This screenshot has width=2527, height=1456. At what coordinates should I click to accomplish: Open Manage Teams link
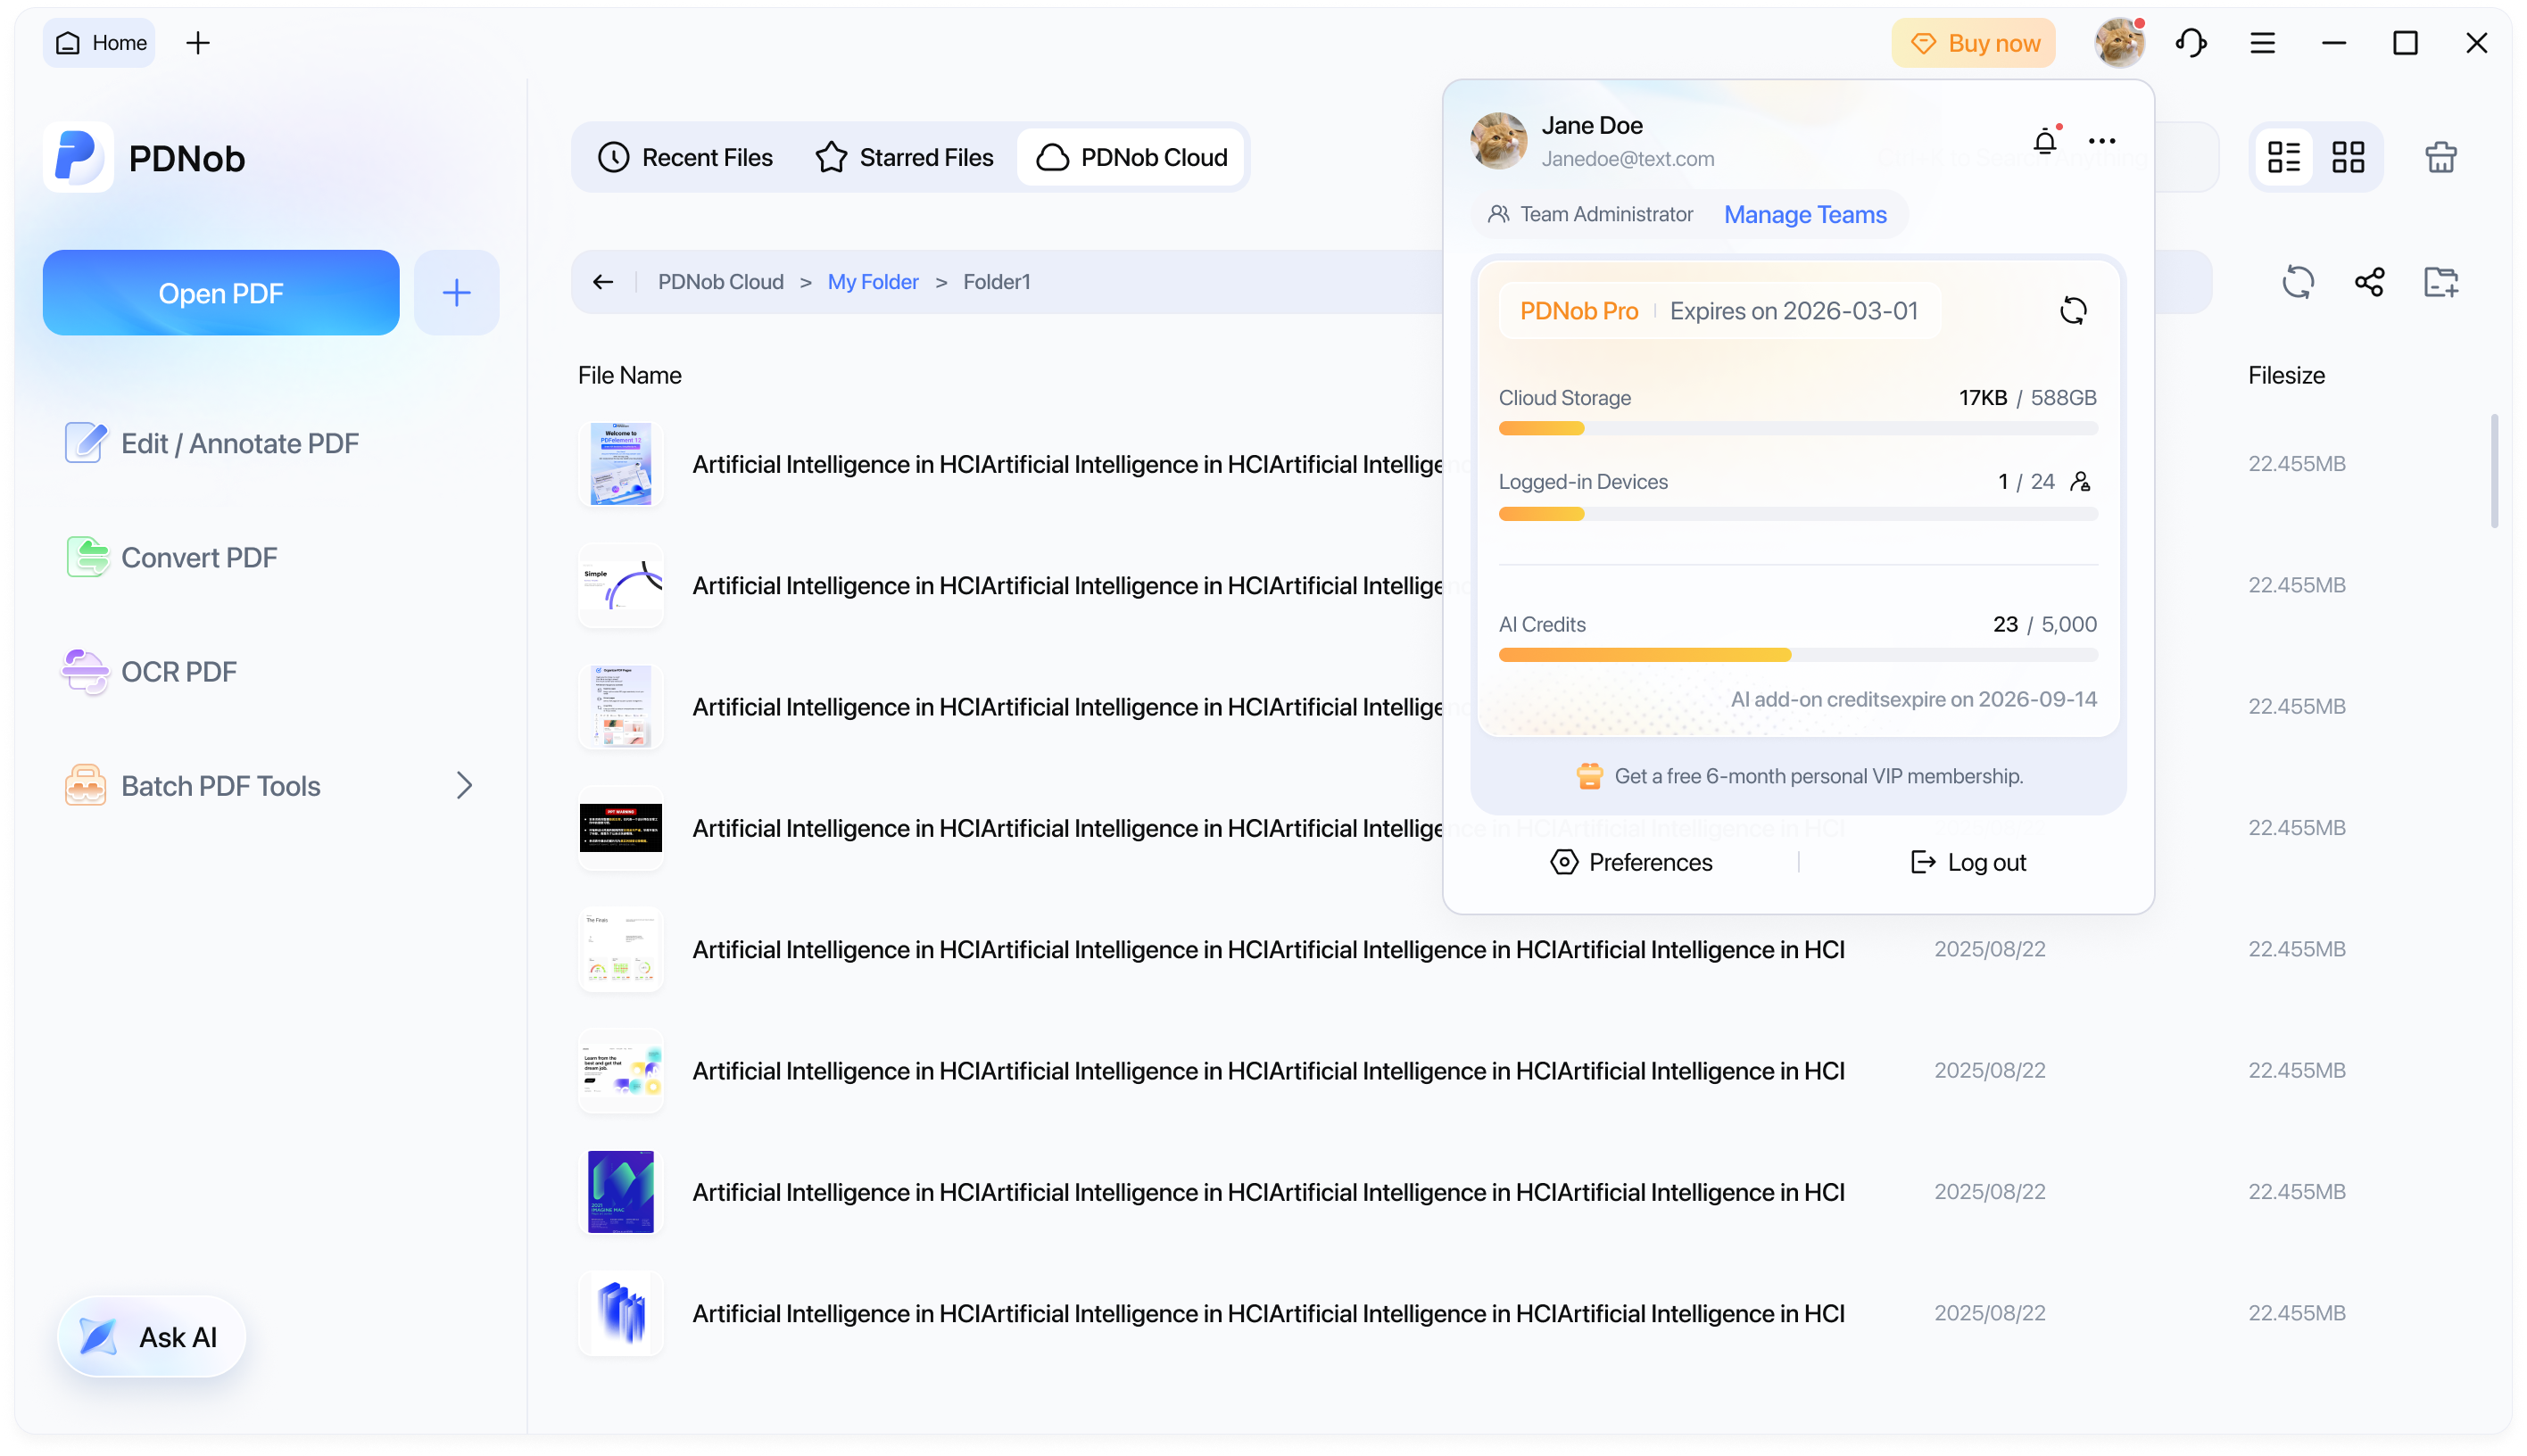(1805, 215)
